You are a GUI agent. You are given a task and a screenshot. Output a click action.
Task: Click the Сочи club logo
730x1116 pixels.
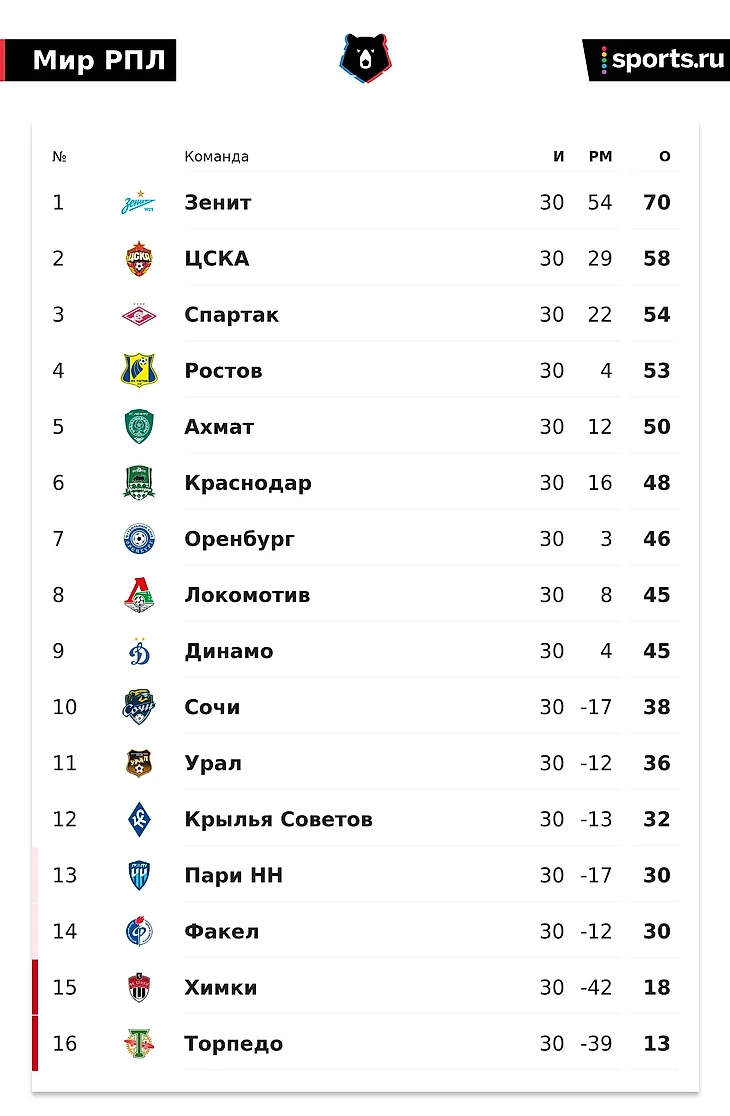(138, 707)
